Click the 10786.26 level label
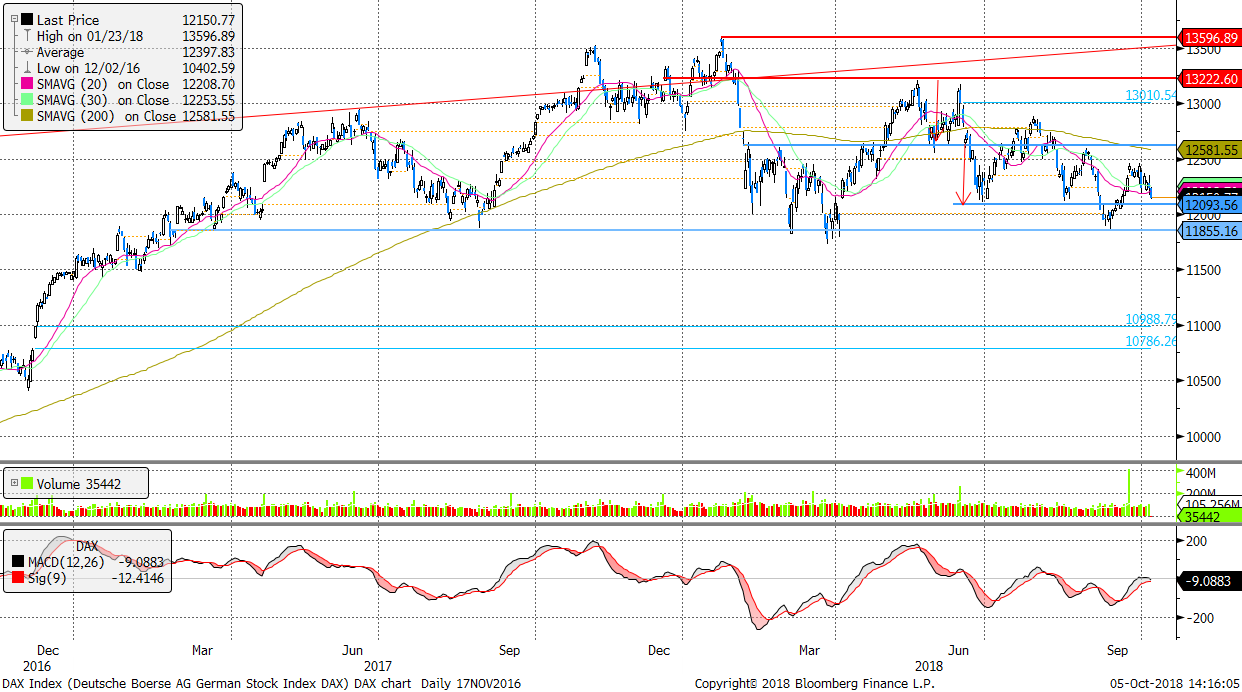Viewport: 1242px width, 692px height. coord(1151,341)
